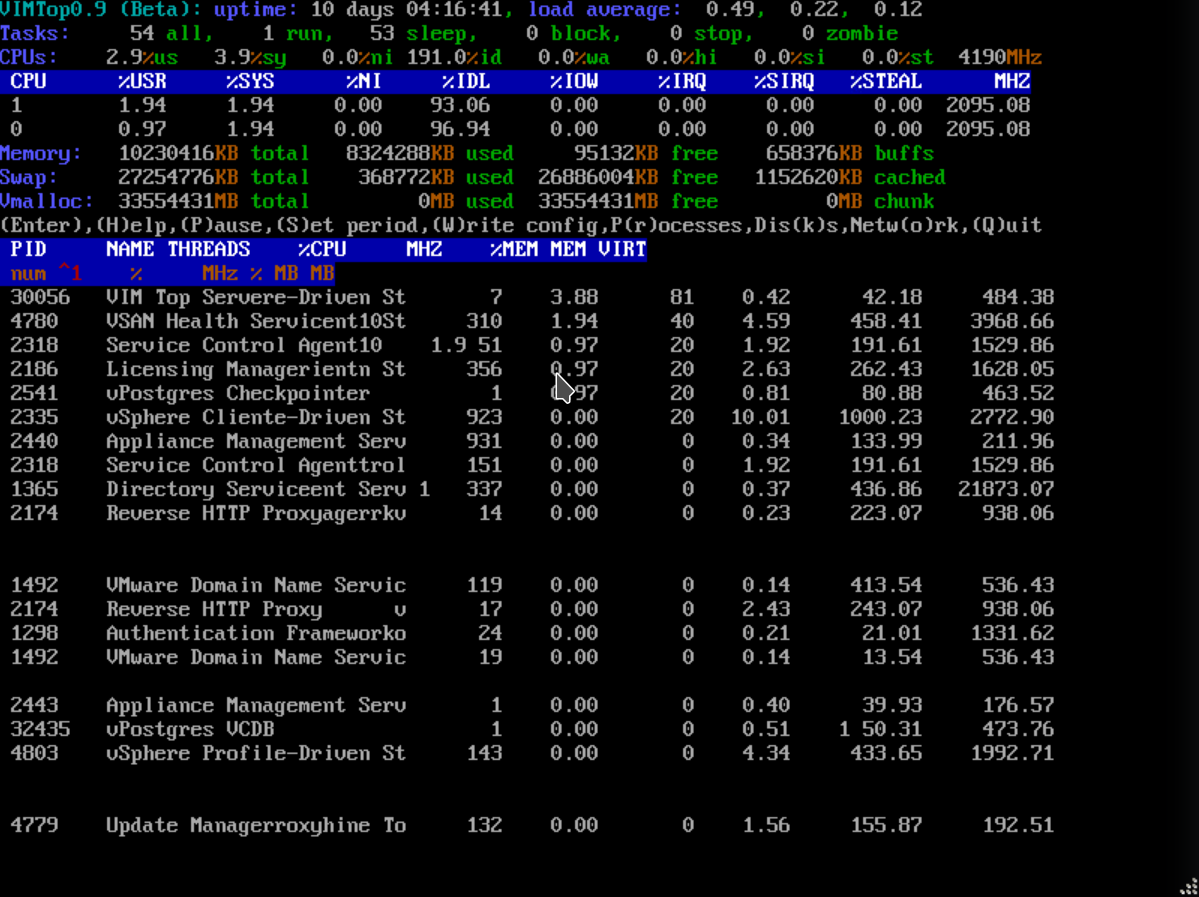Select the Directory Service process row
Screen dimensions: 1199x897
(x=532, y=489)
